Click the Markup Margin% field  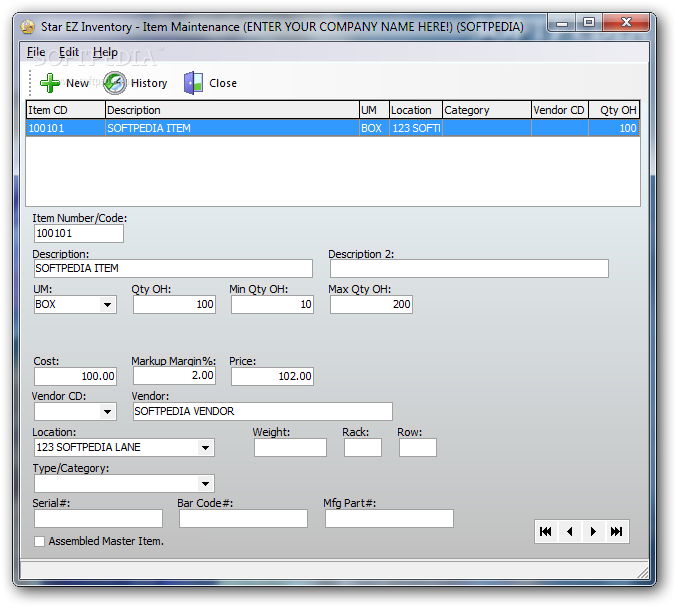[174, 376]
